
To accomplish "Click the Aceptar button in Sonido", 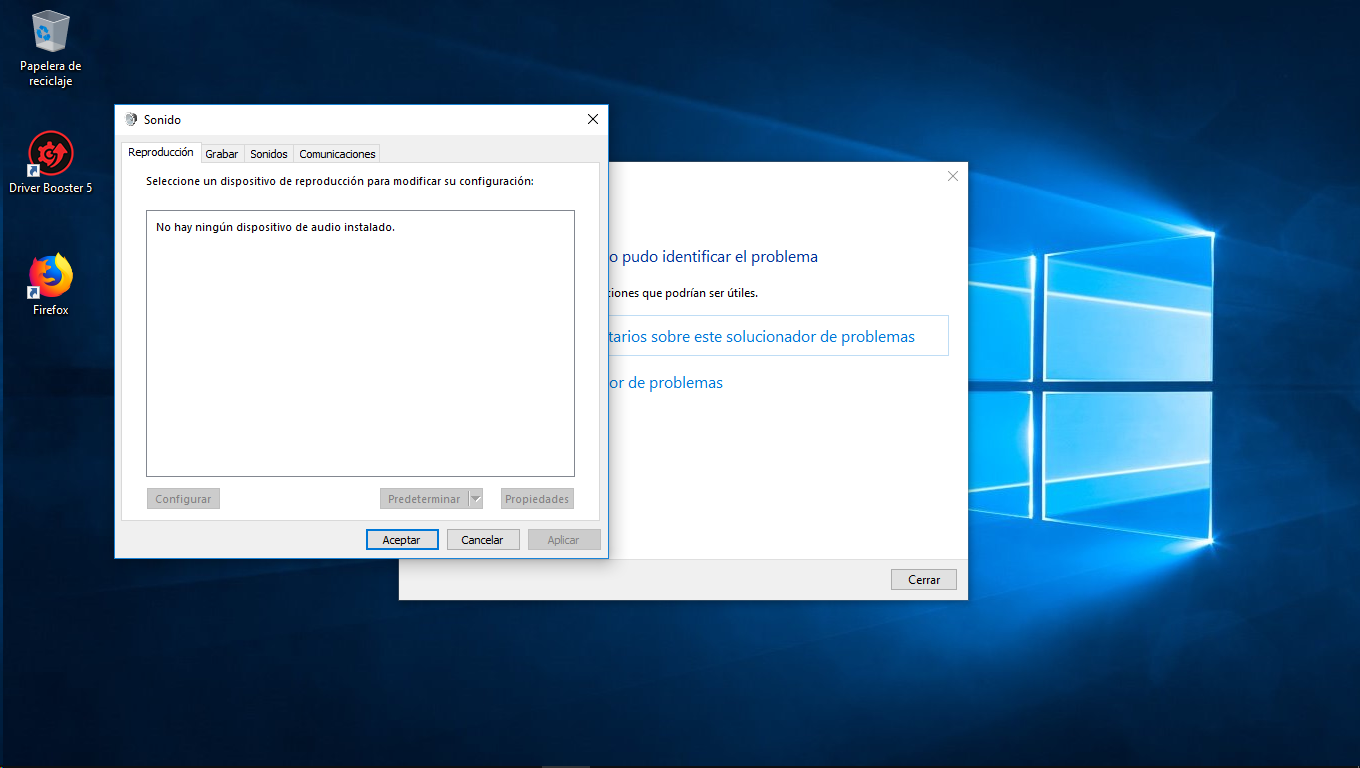I will pos(402,540).
